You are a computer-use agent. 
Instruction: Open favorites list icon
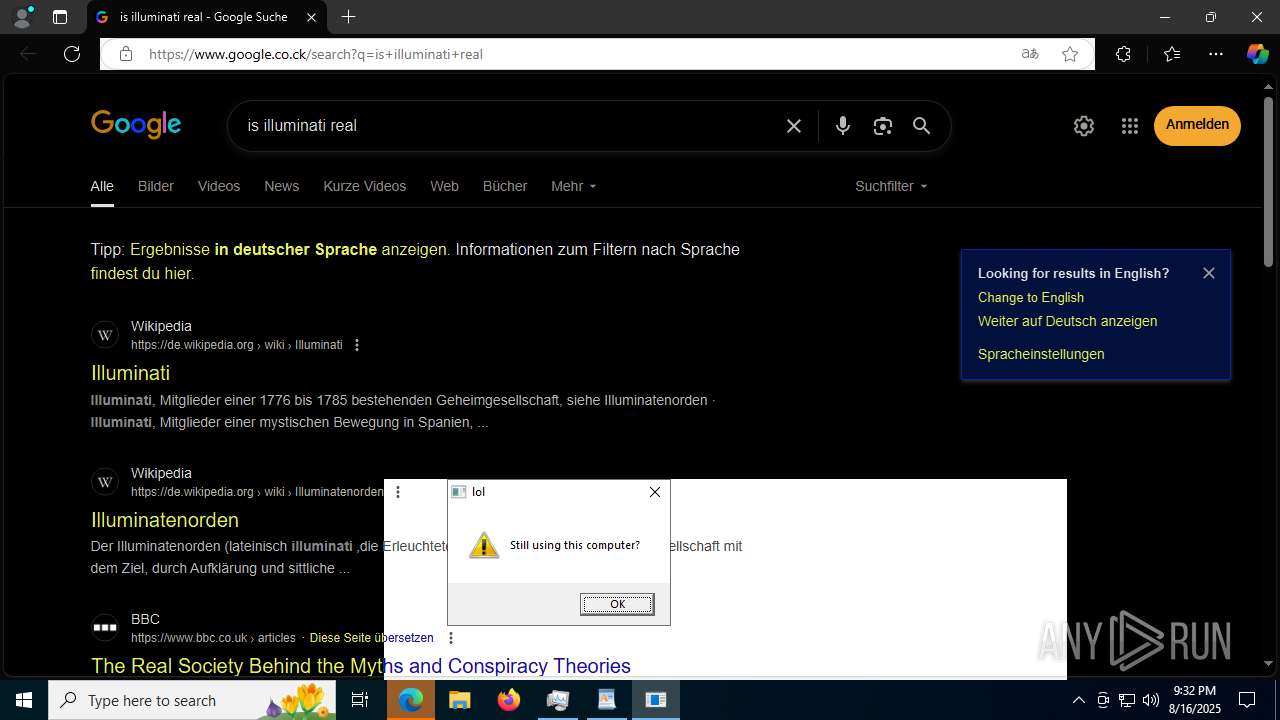click(1172, 54)
